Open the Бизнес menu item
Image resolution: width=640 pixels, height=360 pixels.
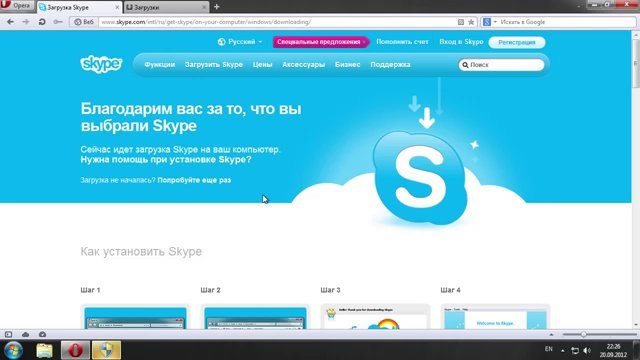[x=347, y=64]
